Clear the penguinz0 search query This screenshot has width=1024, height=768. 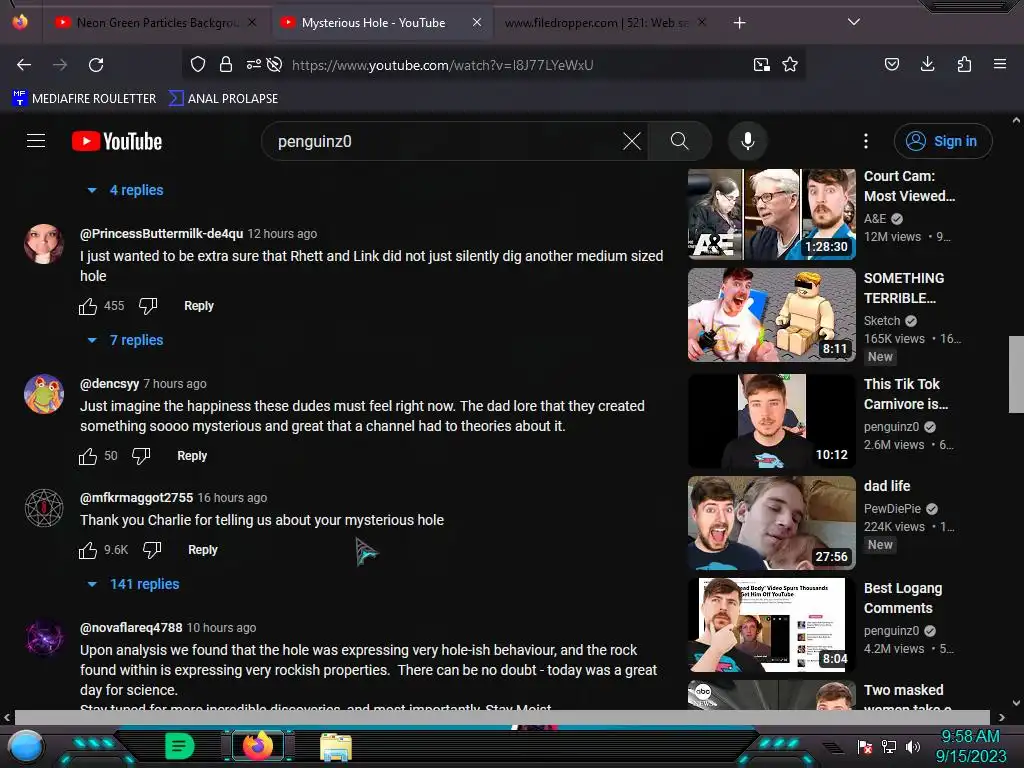click(x=632, y=141)
